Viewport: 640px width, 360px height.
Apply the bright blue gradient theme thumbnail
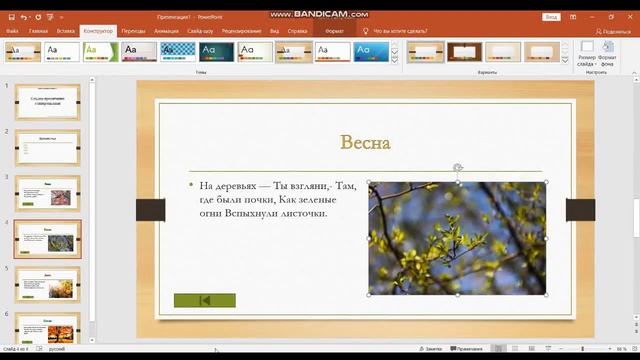[x=371, y=52]
